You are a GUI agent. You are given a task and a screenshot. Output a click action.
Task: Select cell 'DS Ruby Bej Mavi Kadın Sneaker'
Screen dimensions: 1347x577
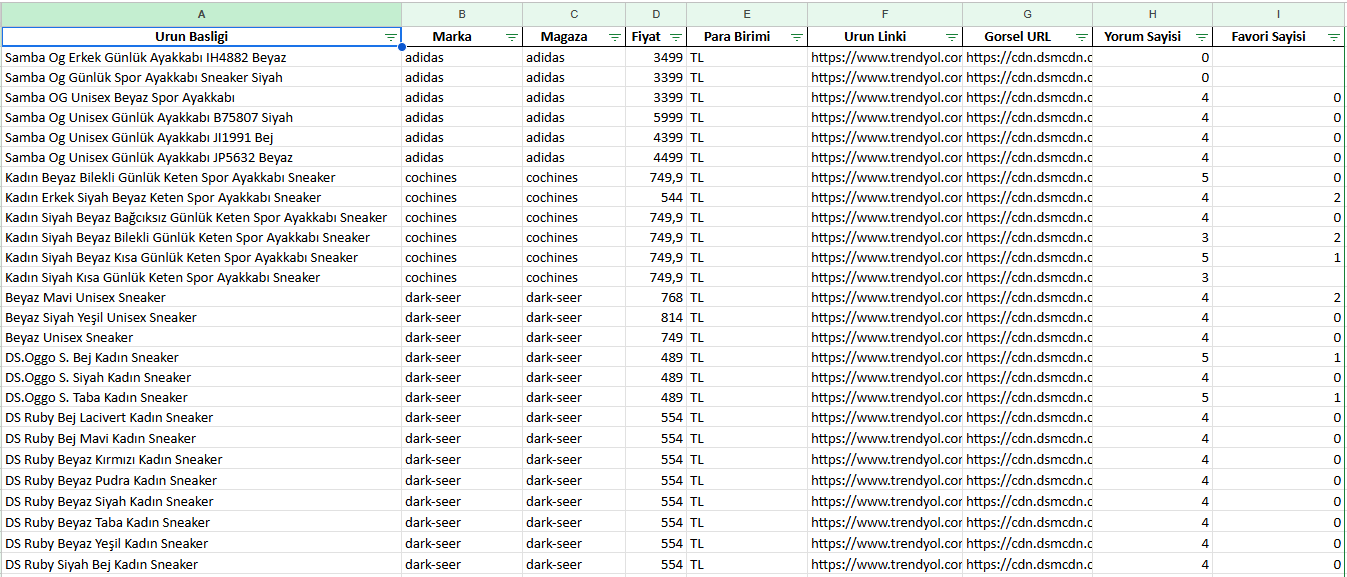pyautogui.click(x=202, y=438)
